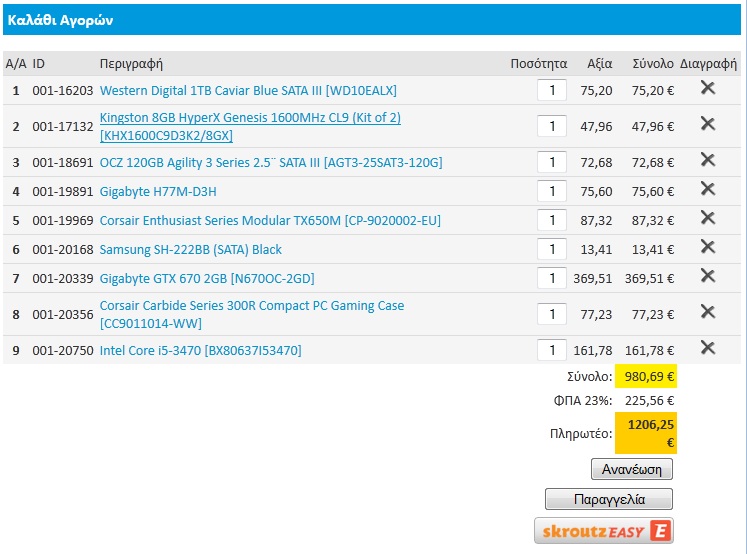Focus quantity field for Kingston 8GB HyperX

point(552,126)
